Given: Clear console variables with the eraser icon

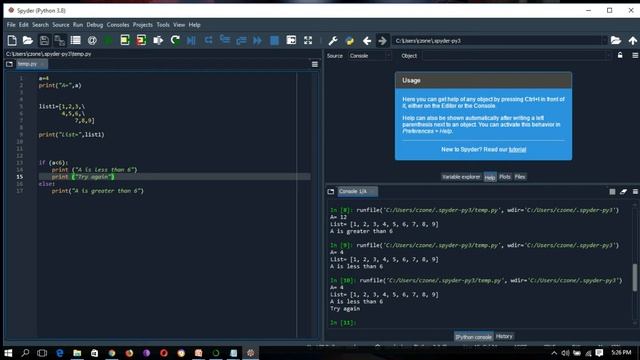Looking at the screenshot, I should 623,191.
